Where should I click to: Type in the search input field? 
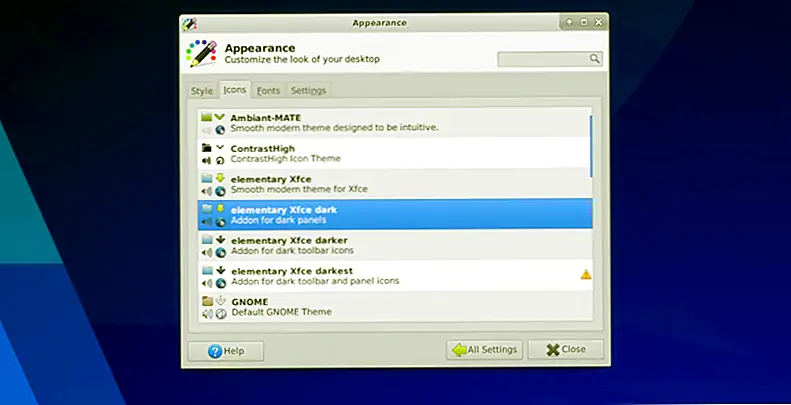click(x=543, y=59)
